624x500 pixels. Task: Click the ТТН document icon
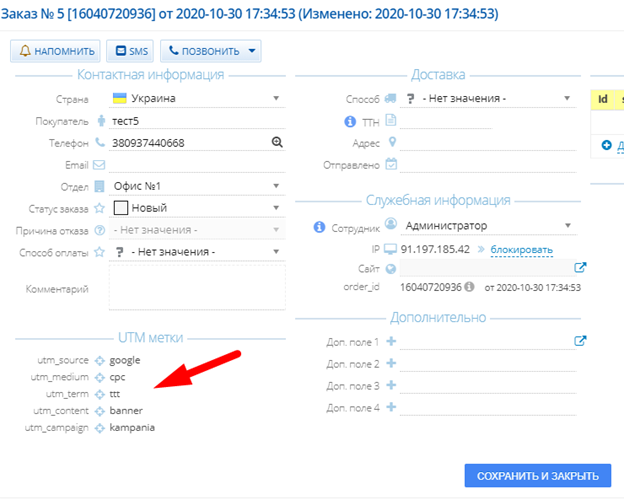391,120
